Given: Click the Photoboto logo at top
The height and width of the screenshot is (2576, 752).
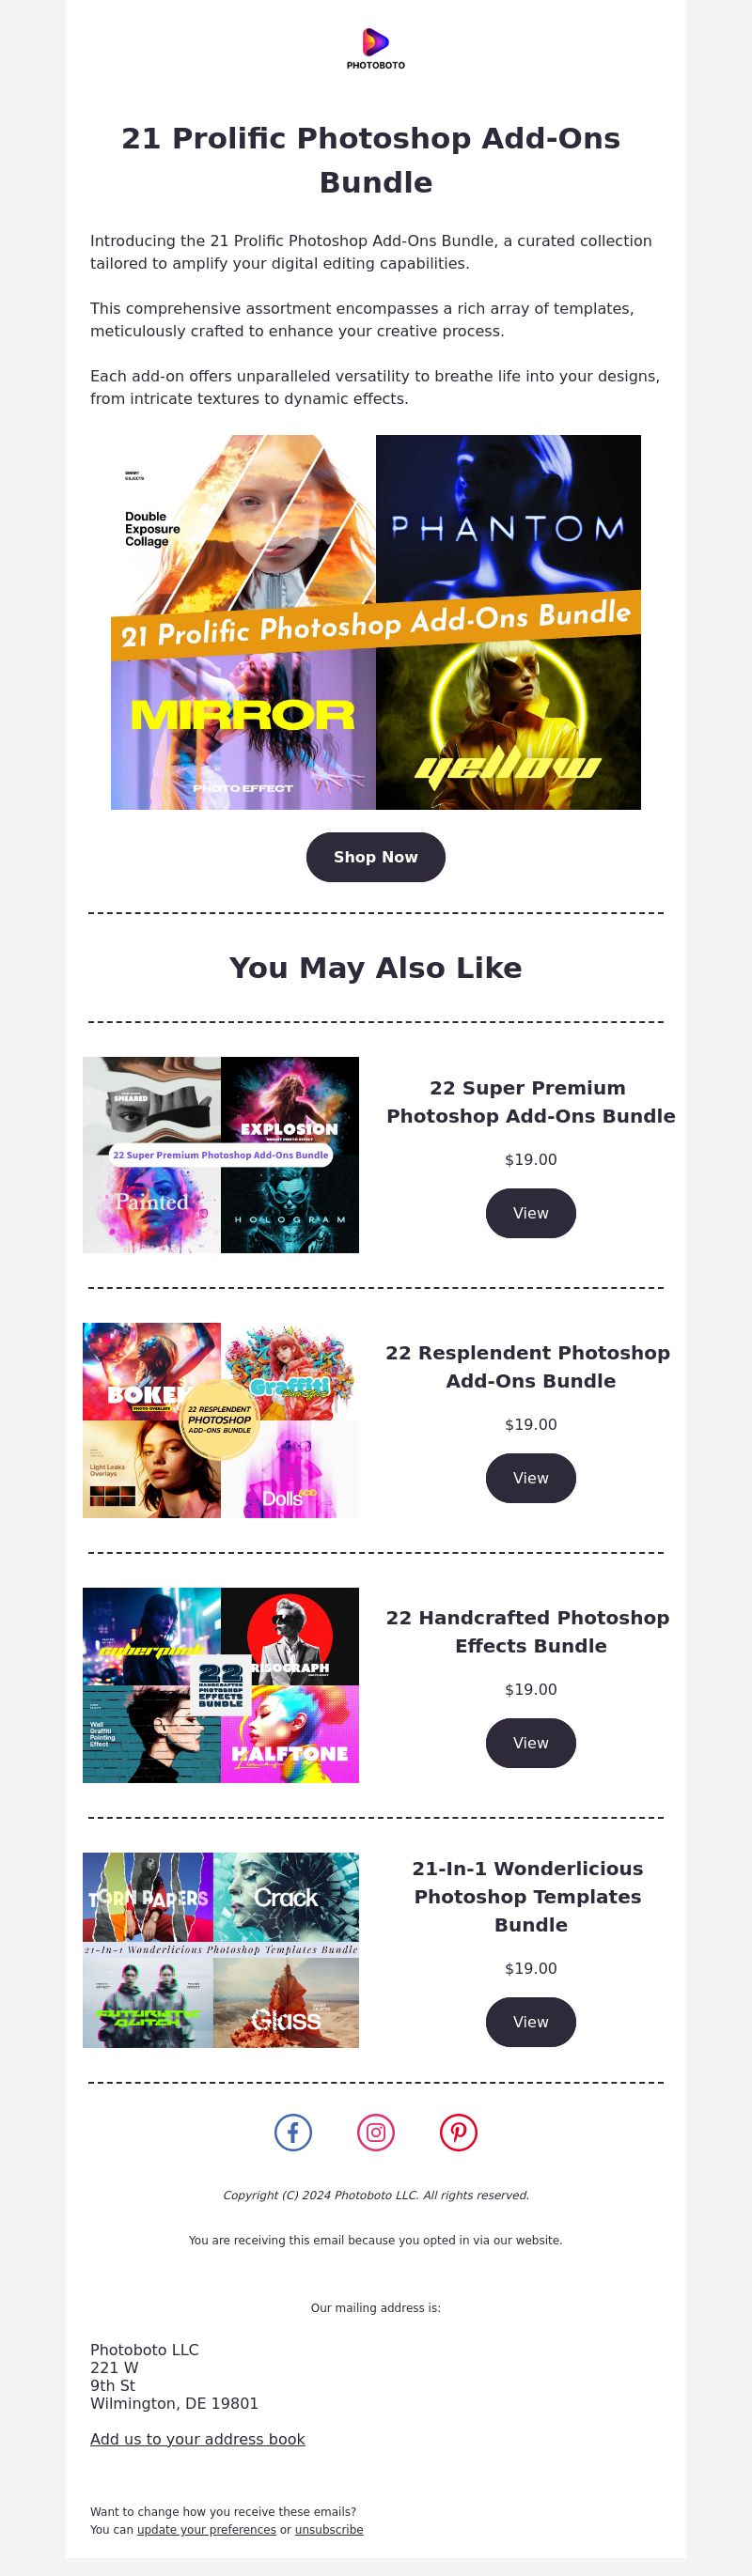Looking at the screenshot, I should 376,49.
